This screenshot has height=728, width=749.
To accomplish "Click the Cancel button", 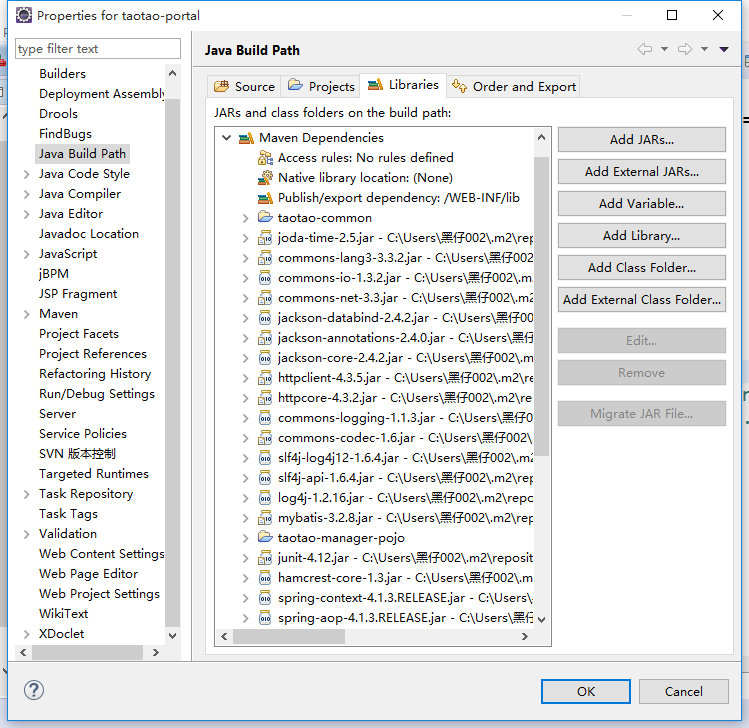I will point(684,691).
